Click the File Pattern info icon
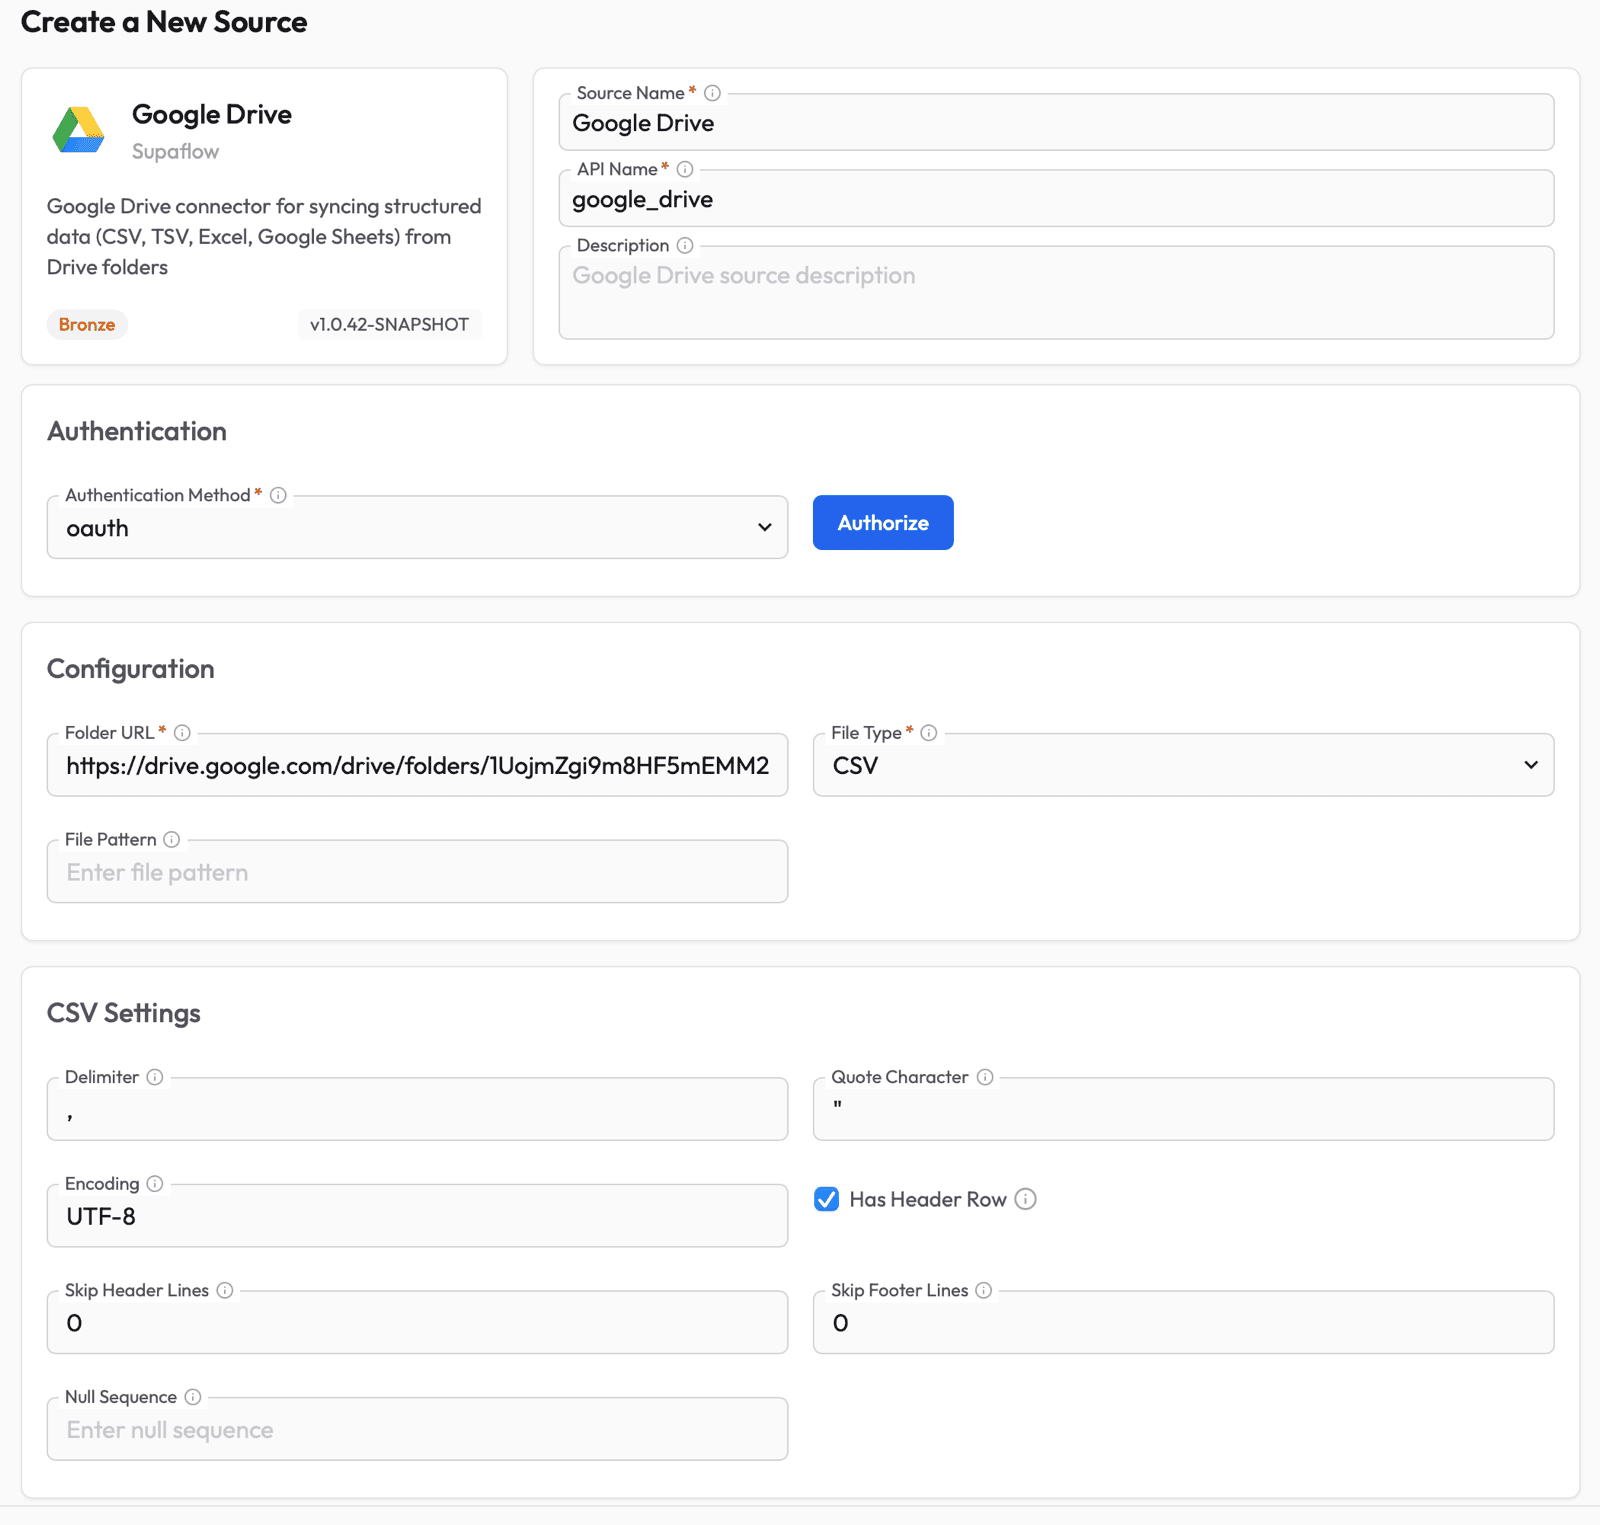The width and height of the screenshot is (1600, 1525). [172, 839]
